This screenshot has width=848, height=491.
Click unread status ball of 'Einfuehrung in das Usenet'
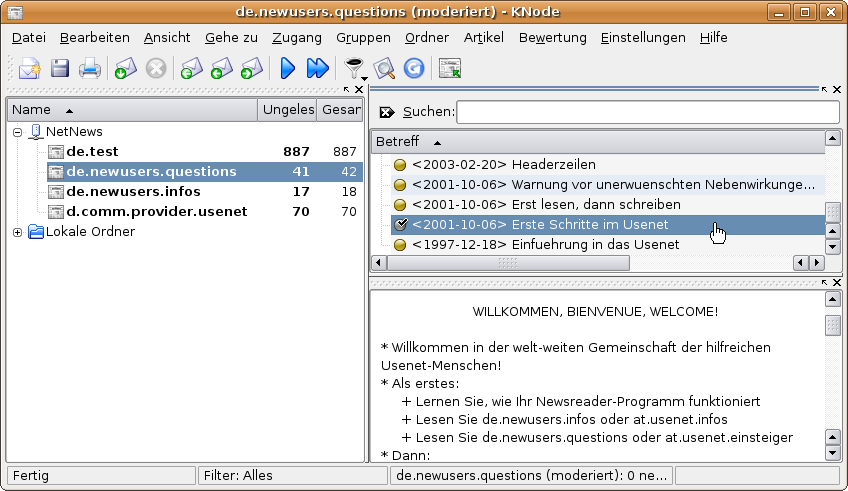click(400, 245)
